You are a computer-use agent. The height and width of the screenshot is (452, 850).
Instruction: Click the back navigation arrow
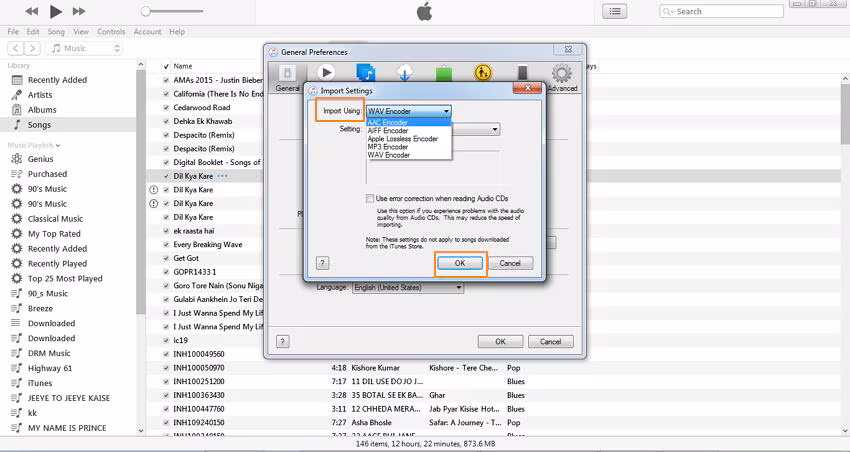coord(16,48)
